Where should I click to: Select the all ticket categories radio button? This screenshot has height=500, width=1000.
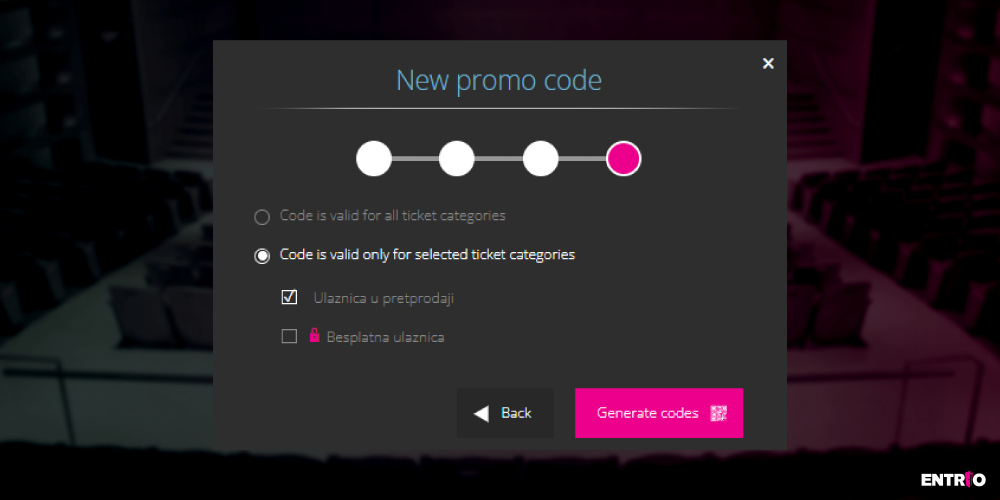coord(262,217)
